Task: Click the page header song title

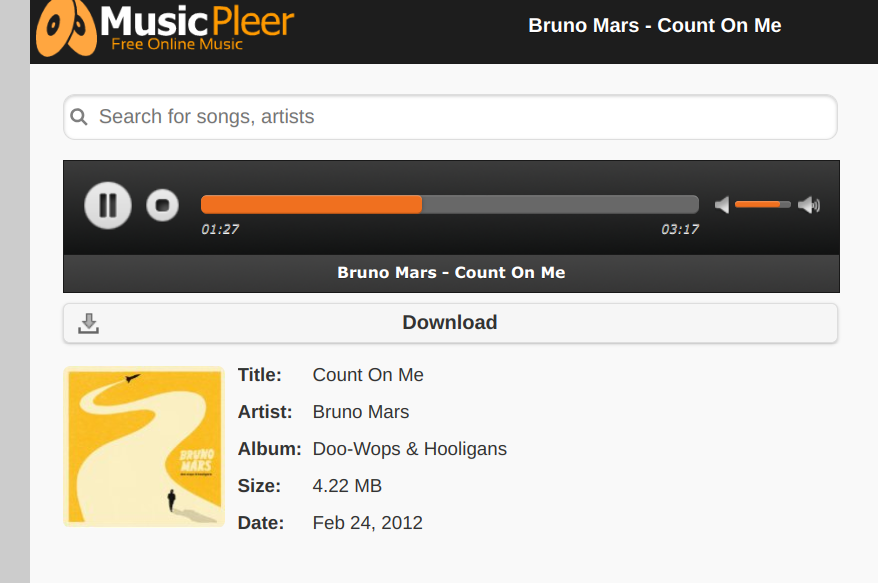Action: [654, 26]
